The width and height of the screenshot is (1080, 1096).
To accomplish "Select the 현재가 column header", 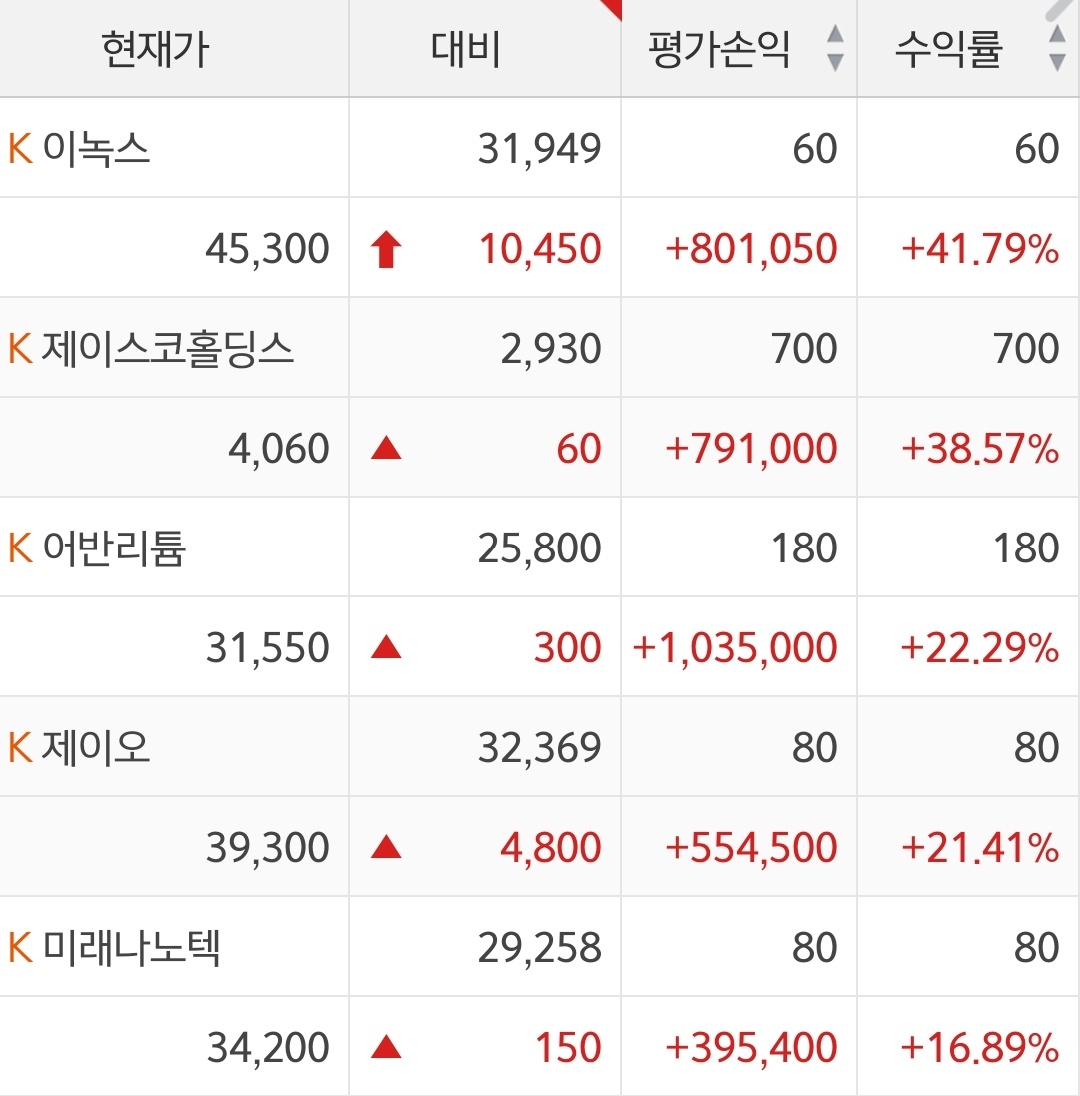I will tap(155, 48).
